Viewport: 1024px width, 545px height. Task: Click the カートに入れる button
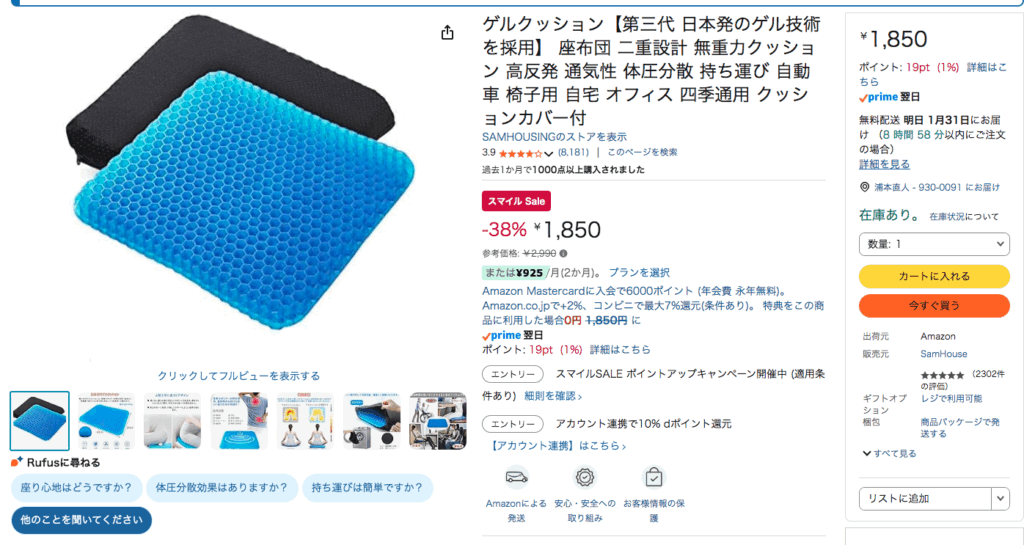pos(934,276)
